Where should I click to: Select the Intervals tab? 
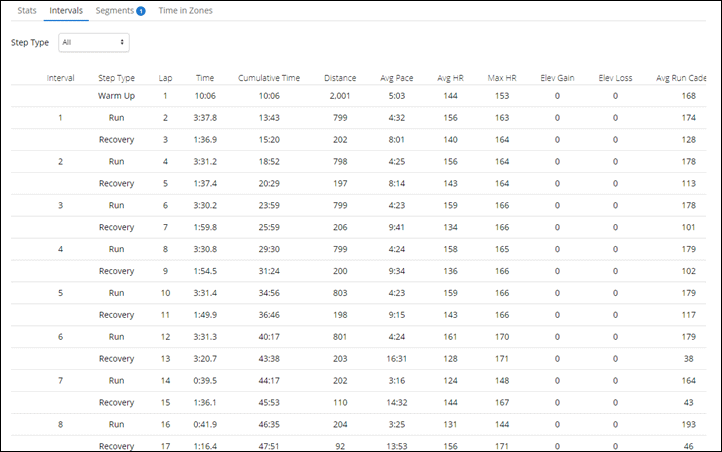66,11
